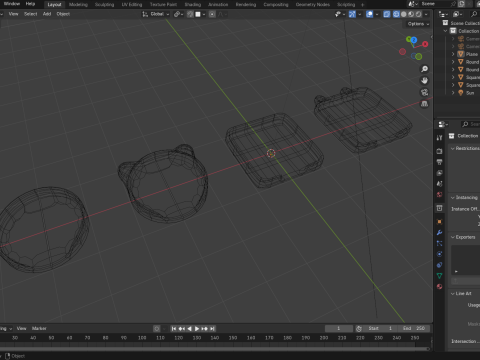Toggle proportional editing in header
480x360 pixels.
pyautogui.click(x=212, y=14)
